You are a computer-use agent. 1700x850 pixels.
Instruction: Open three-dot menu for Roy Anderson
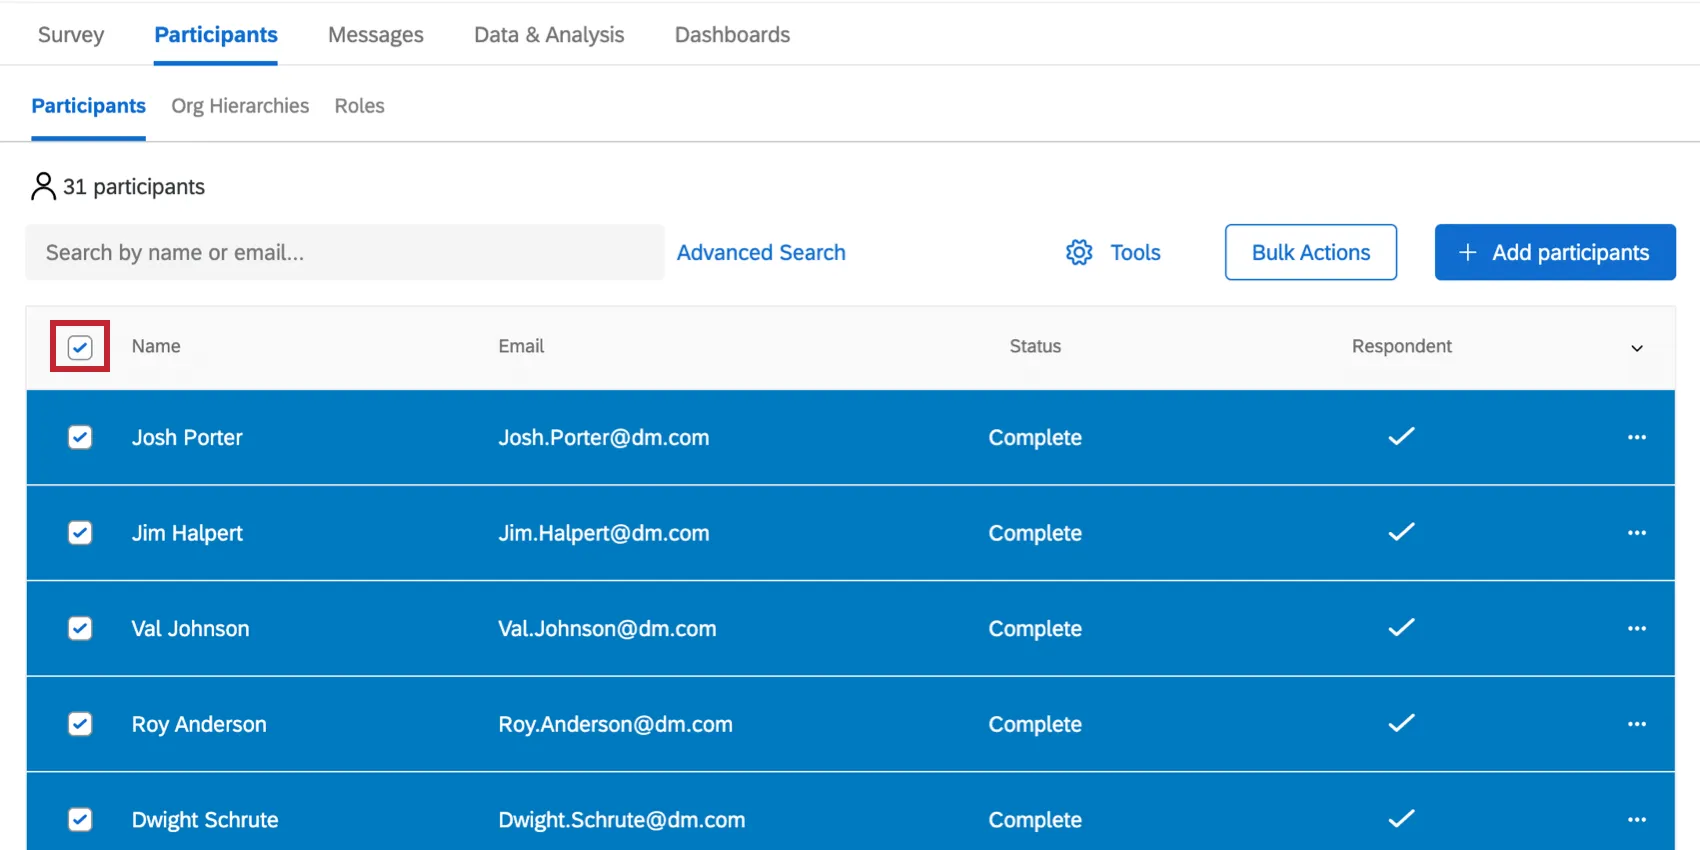(x=1636, y=724)
